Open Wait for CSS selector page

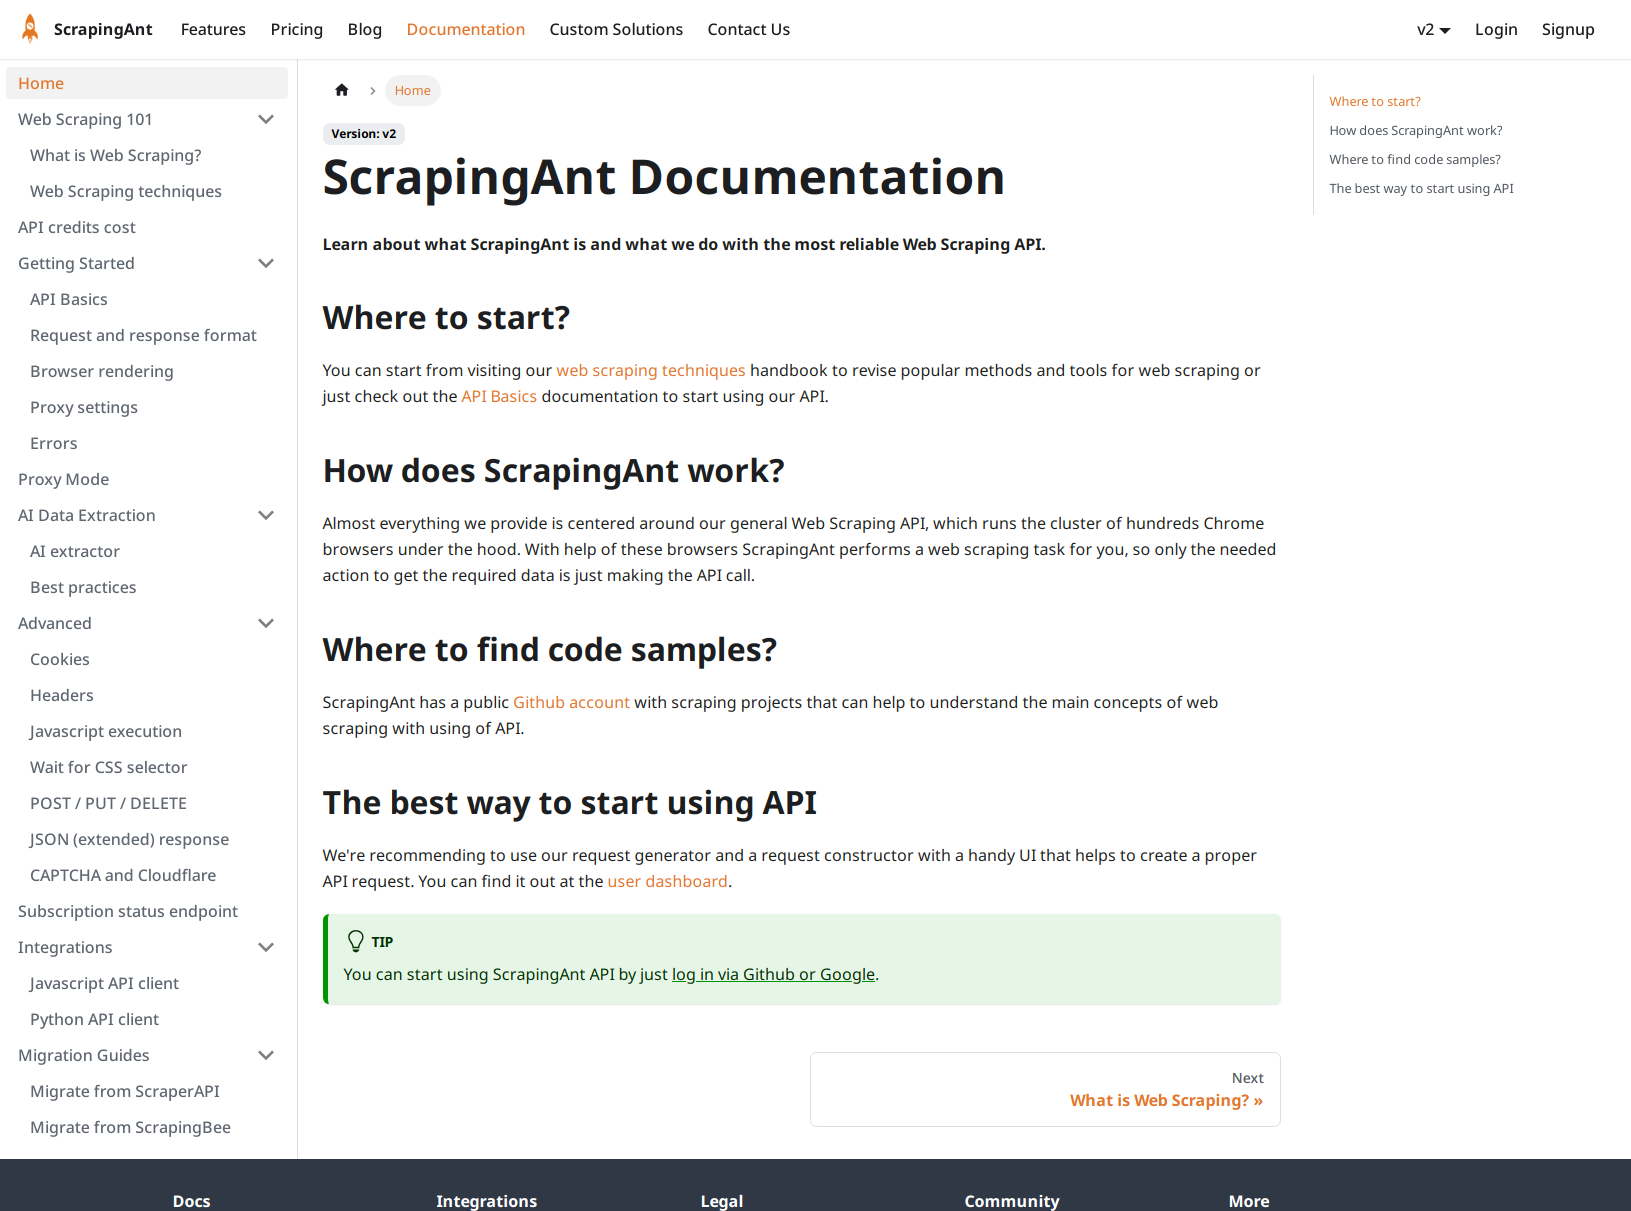pyautogui.click(x=109, y=767)
